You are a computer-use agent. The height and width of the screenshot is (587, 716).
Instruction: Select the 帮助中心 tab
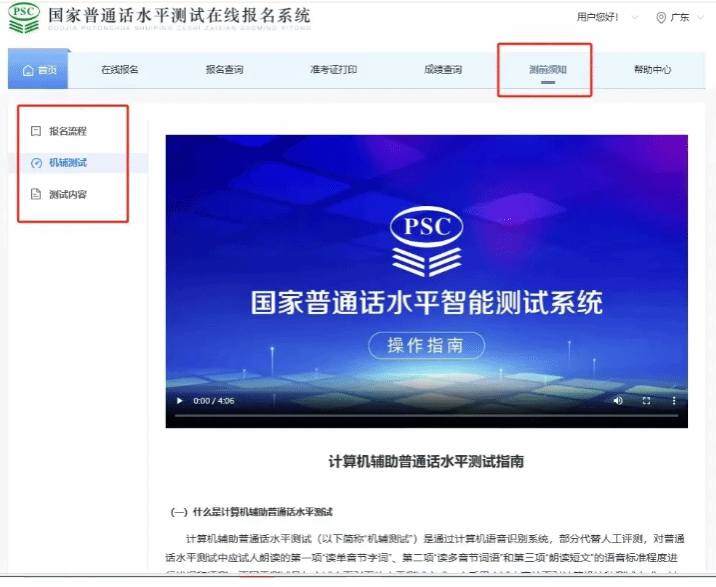[652, 70]
